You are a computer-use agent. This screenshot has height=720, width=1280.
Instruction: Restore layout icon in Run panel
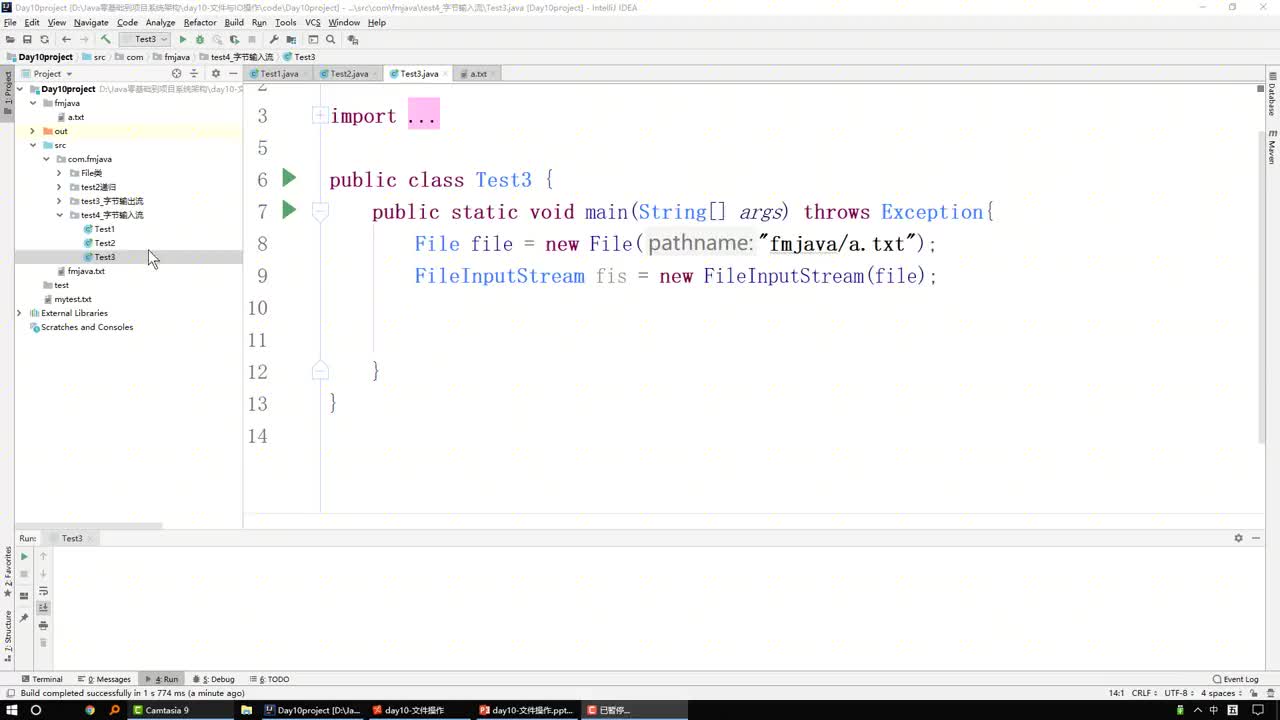tap(24, 596)
